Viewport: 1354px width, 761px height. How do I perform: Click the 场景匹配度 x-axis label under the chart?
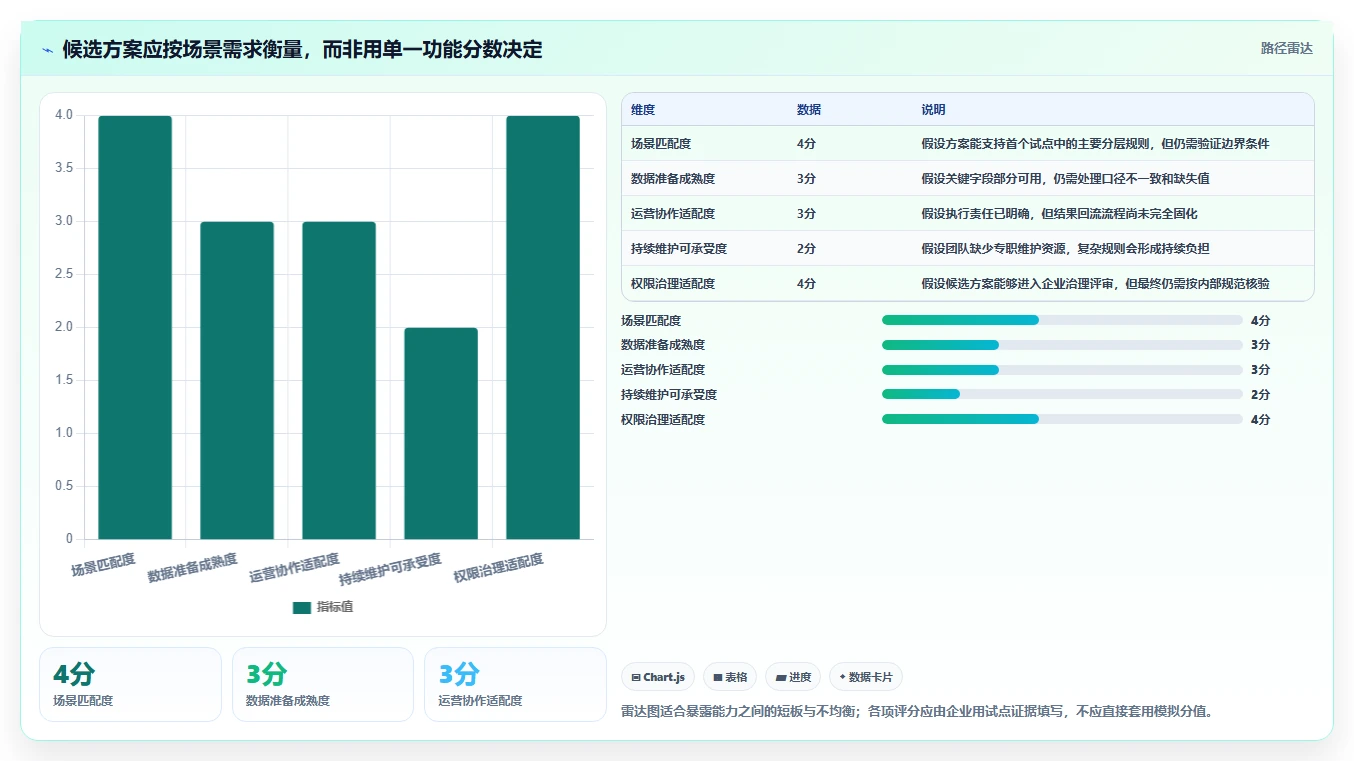(103, 564)
